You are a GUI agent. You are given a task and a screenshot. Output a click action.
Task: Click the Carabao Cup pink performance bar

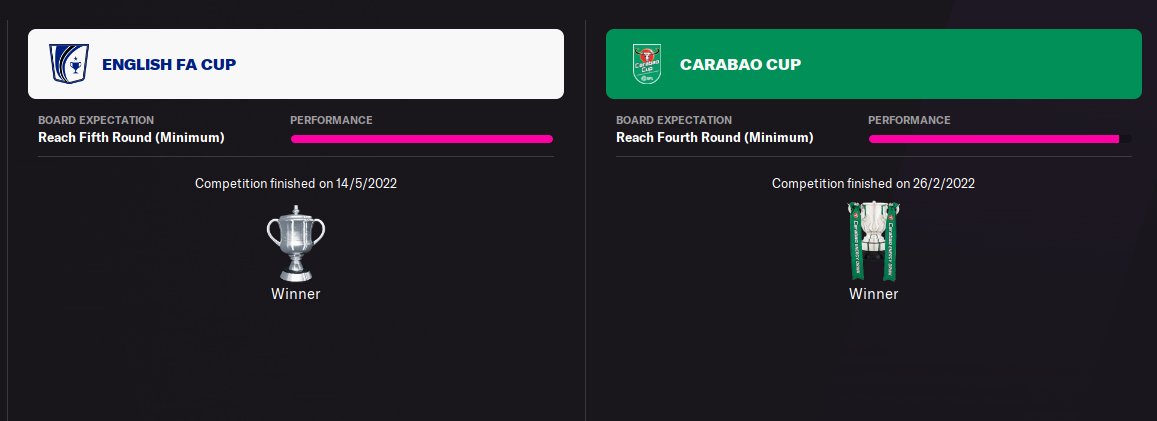[993, 139]
